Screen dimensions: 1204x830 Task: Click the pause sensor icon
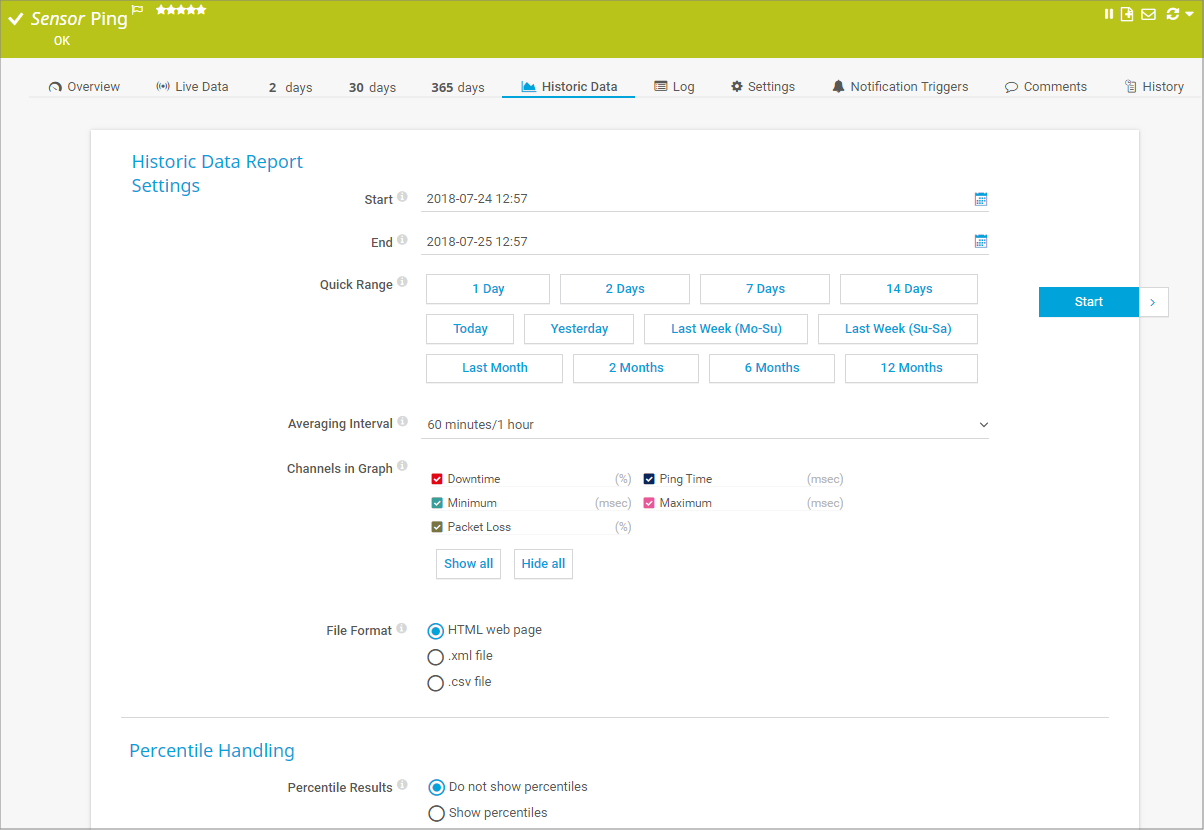coord(1109,14)
